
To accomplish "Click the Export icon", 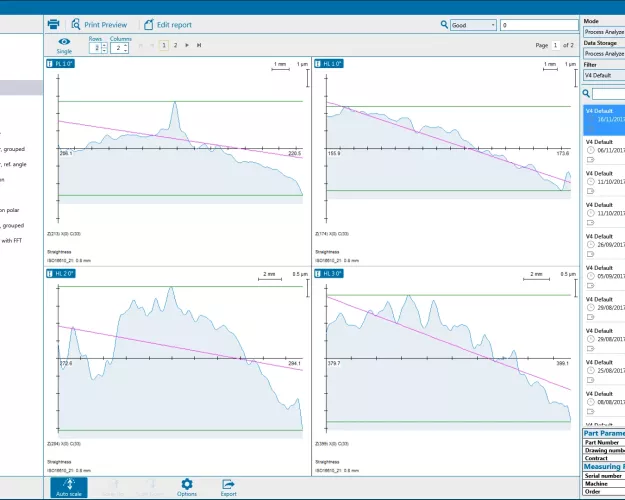I will pos(229,487).
